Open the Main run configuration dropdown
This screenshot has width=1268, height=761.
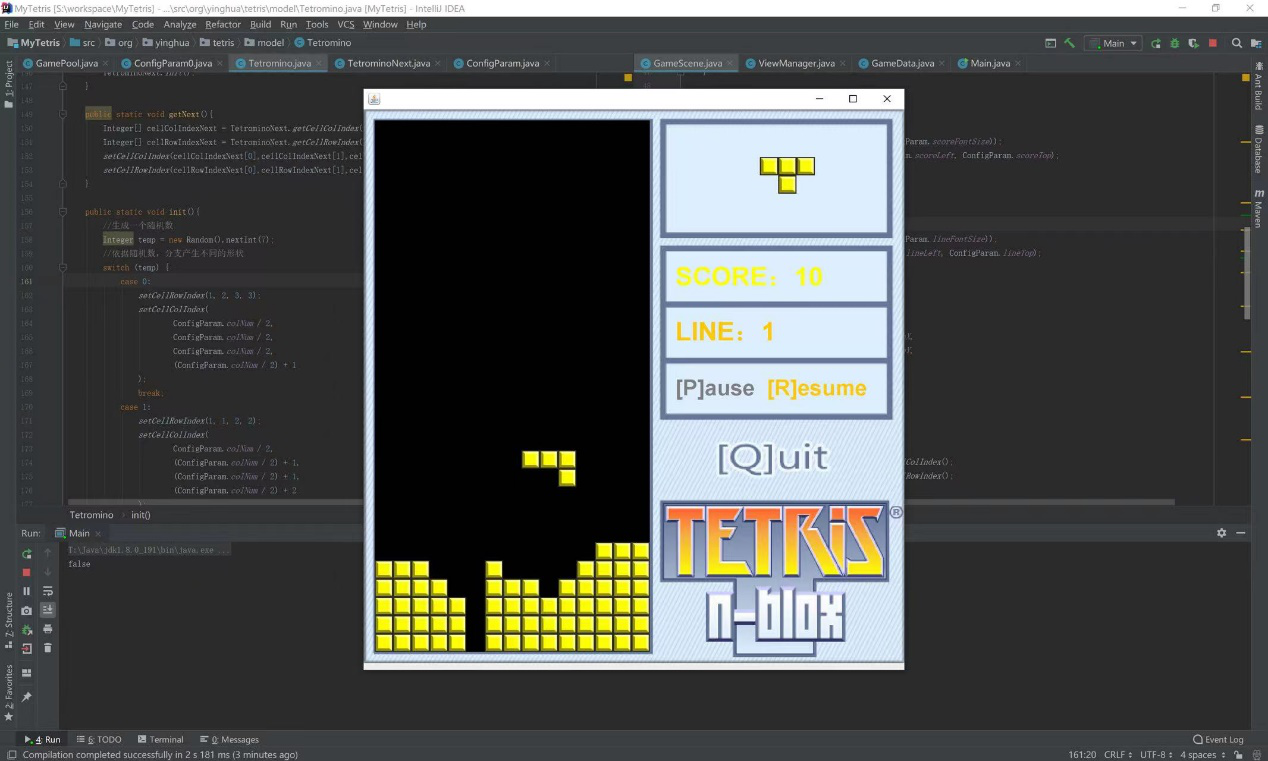1114,43
